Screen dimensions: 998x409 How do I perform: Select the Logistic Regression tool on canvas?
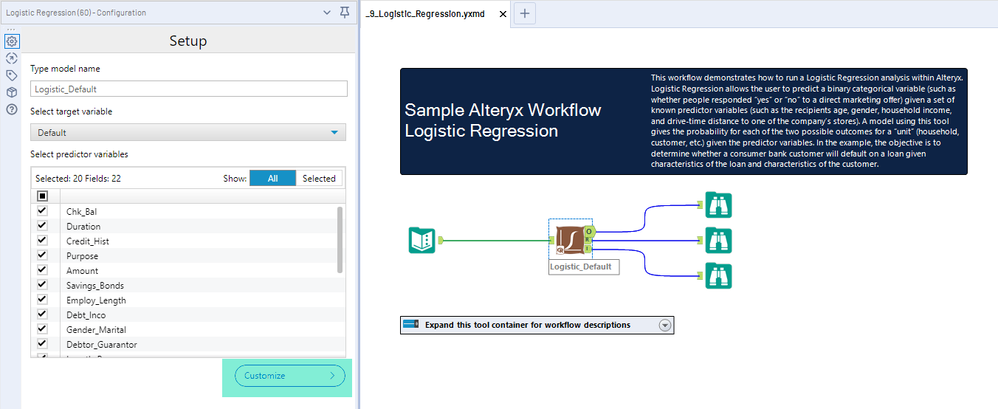pos(568,240)
